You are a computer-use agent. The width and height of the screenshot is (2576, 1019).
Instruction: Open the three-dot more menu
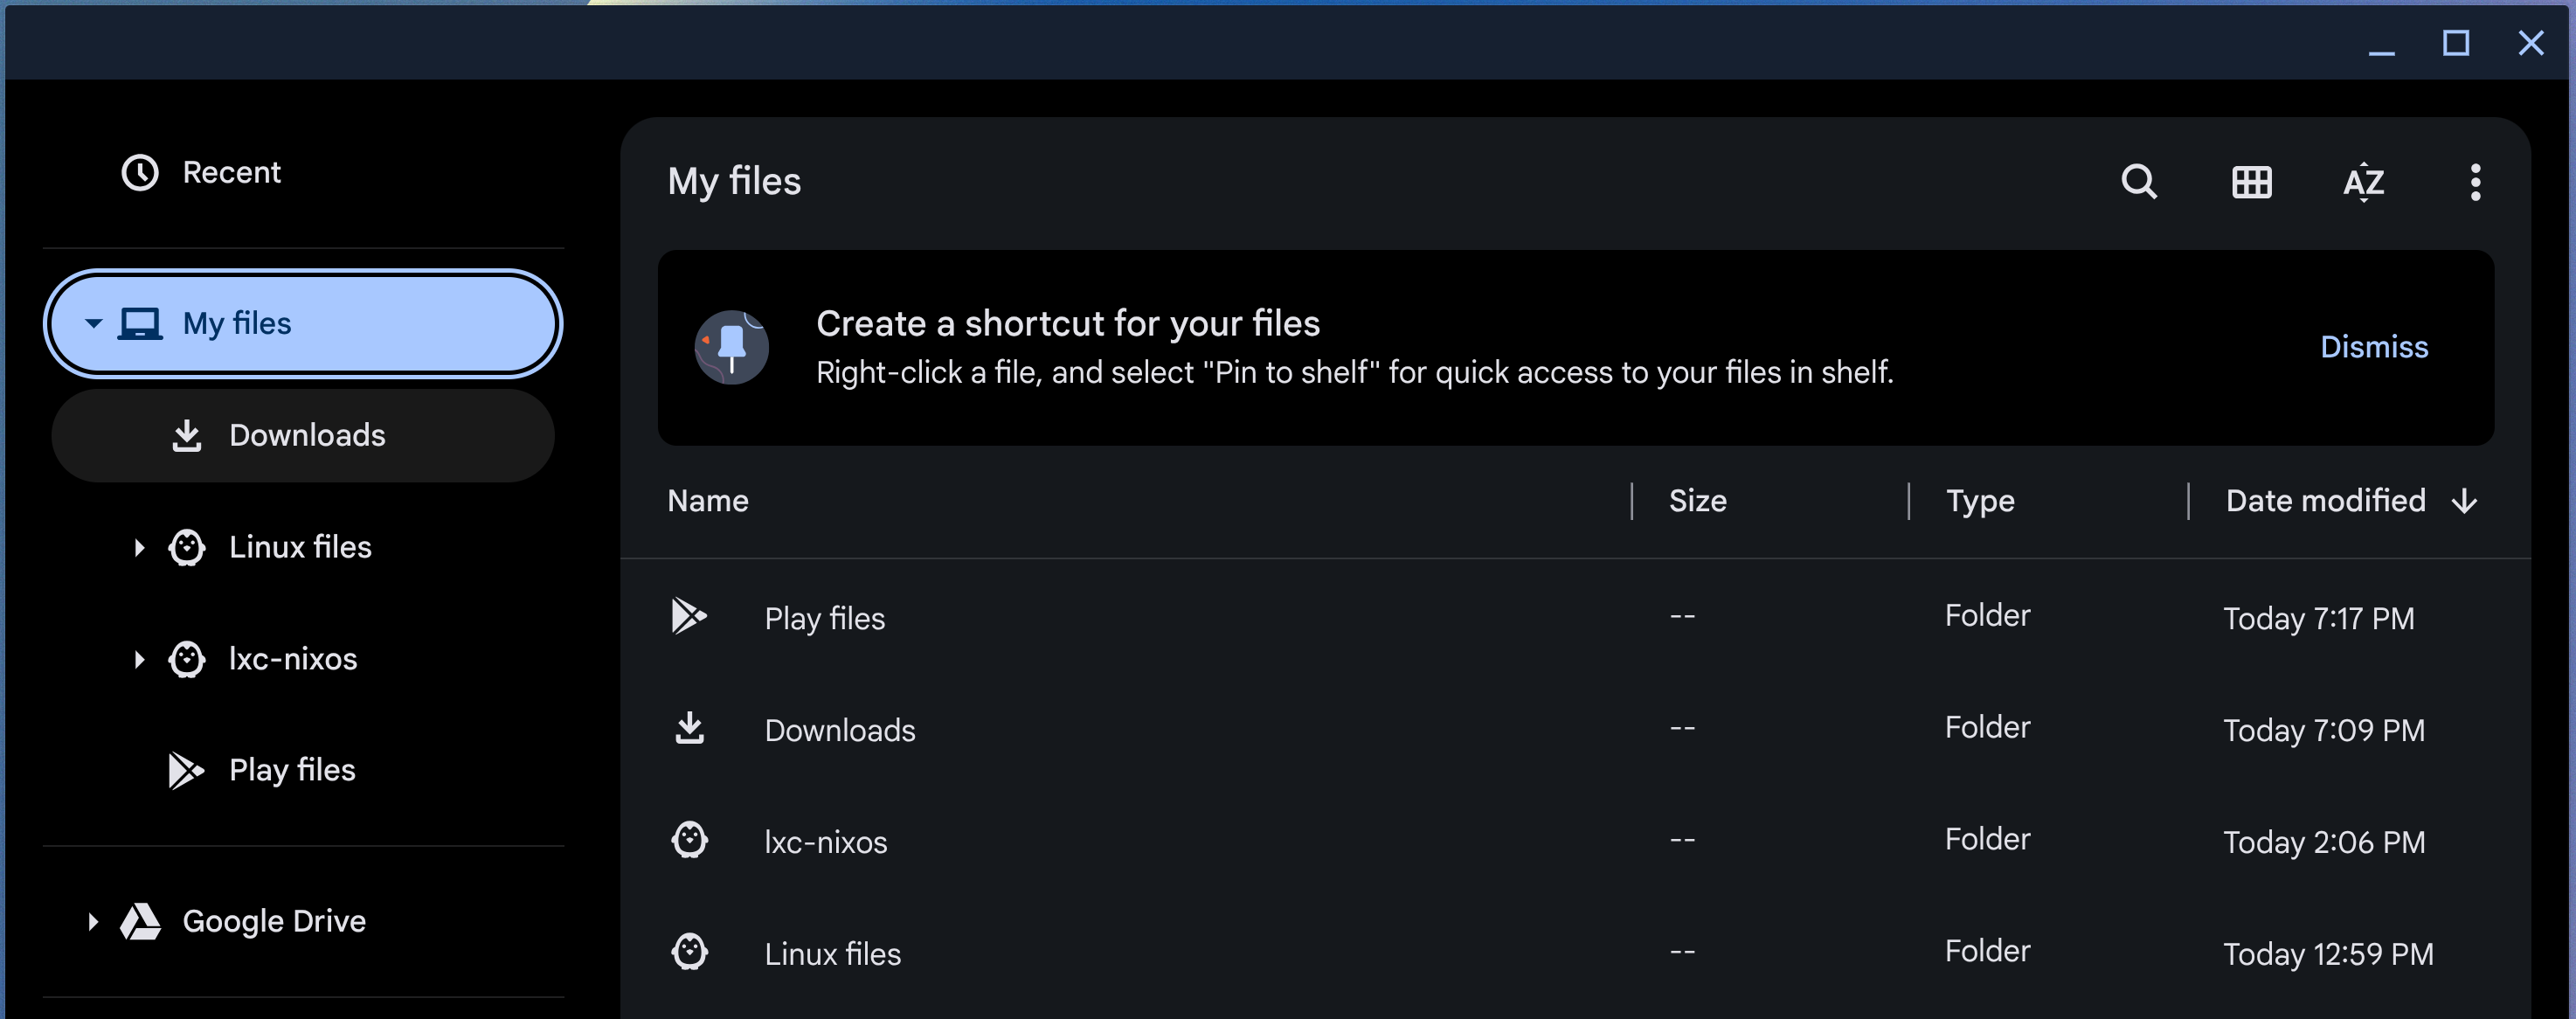[2475, 182]
